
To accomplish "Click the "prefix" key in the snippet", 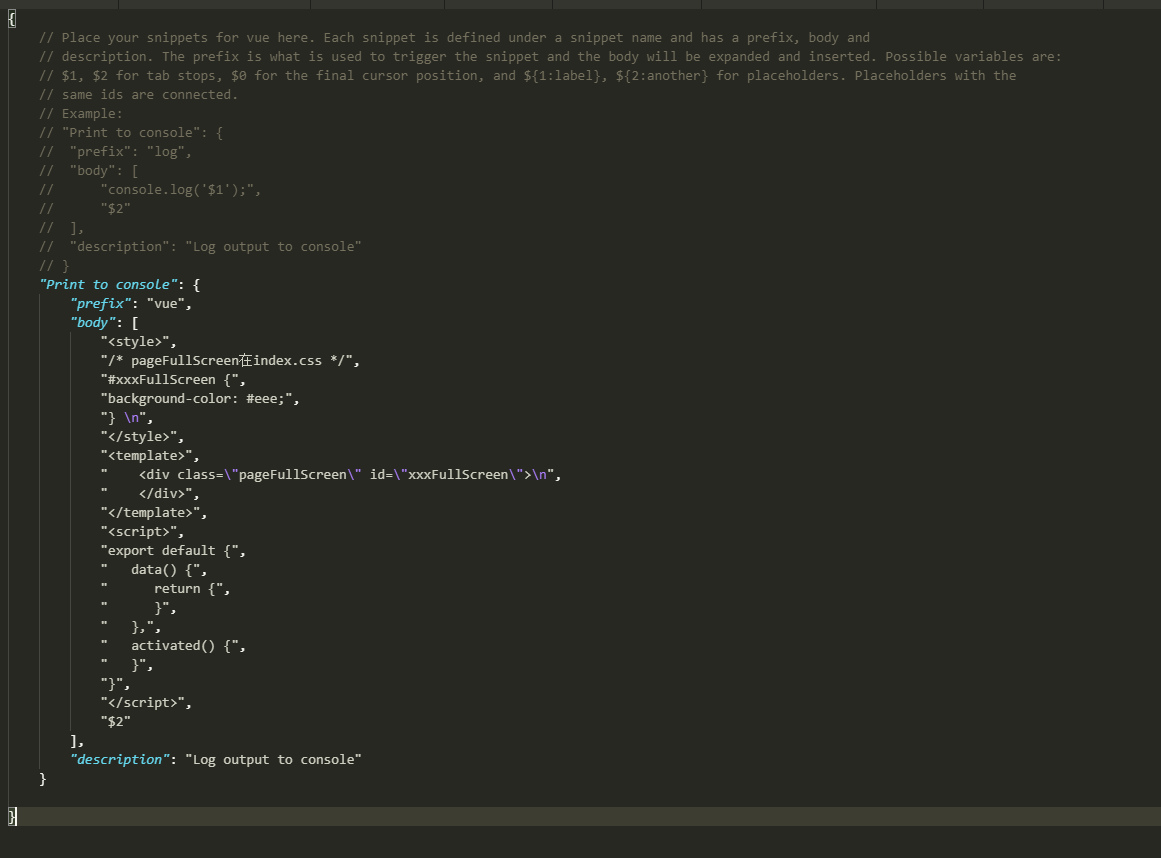I will pyautogui.click(x=100, y=304).
